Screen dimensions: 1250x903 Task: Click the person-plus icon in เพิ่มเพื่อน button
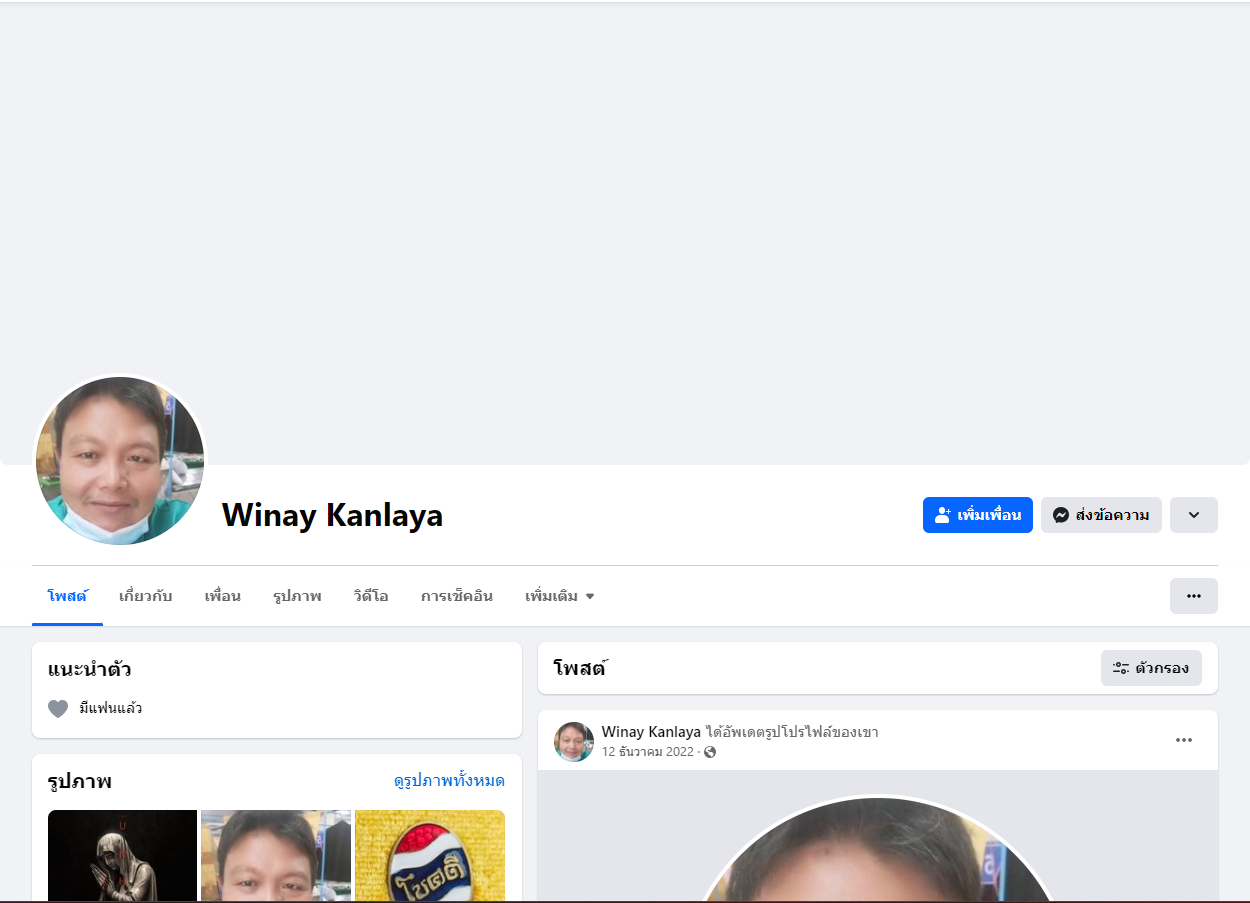click(943, 515)
